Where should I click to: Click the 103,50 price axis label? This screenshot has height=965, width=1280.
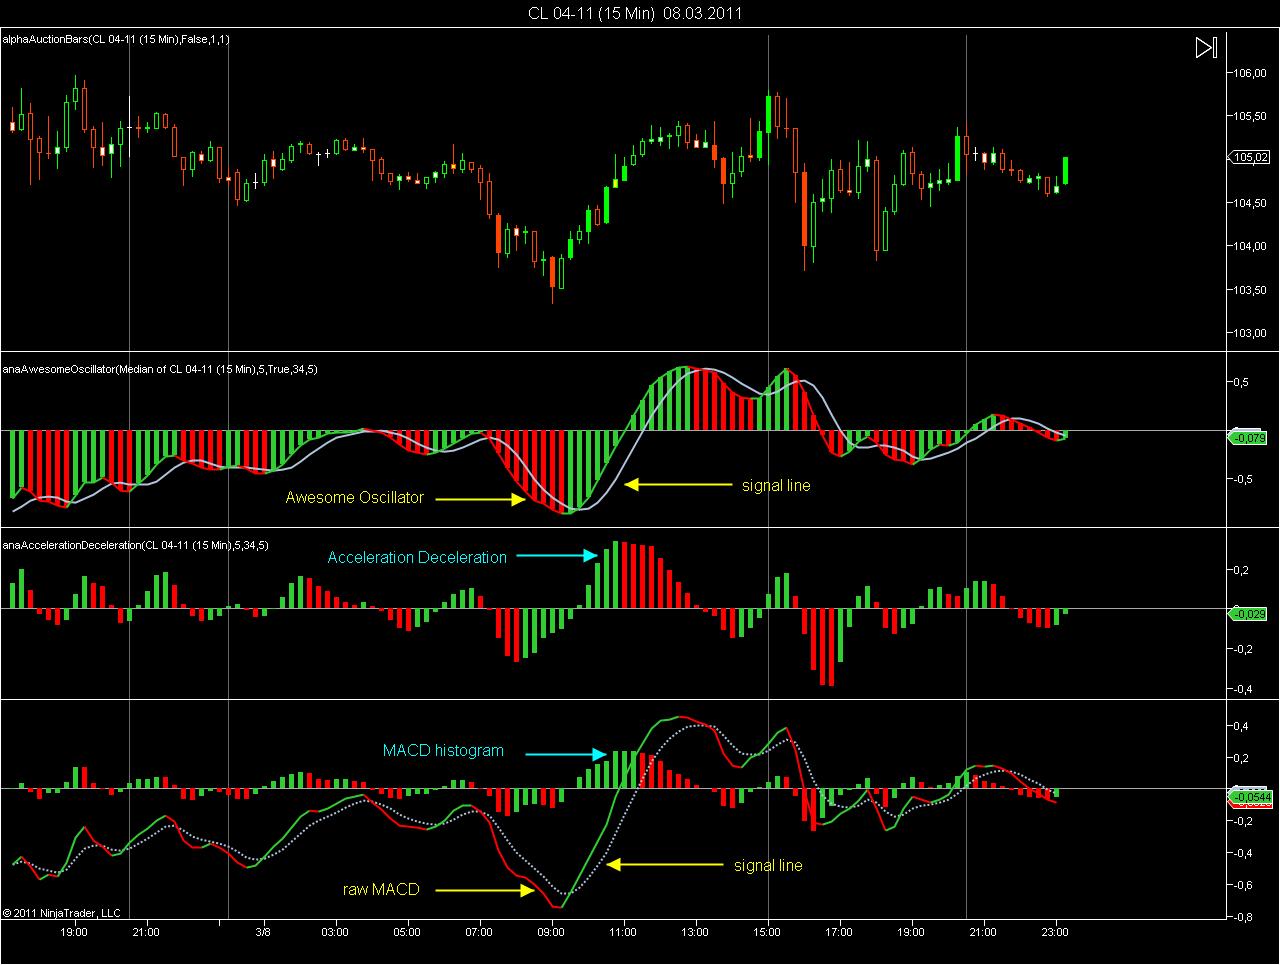pos(1251,290)
